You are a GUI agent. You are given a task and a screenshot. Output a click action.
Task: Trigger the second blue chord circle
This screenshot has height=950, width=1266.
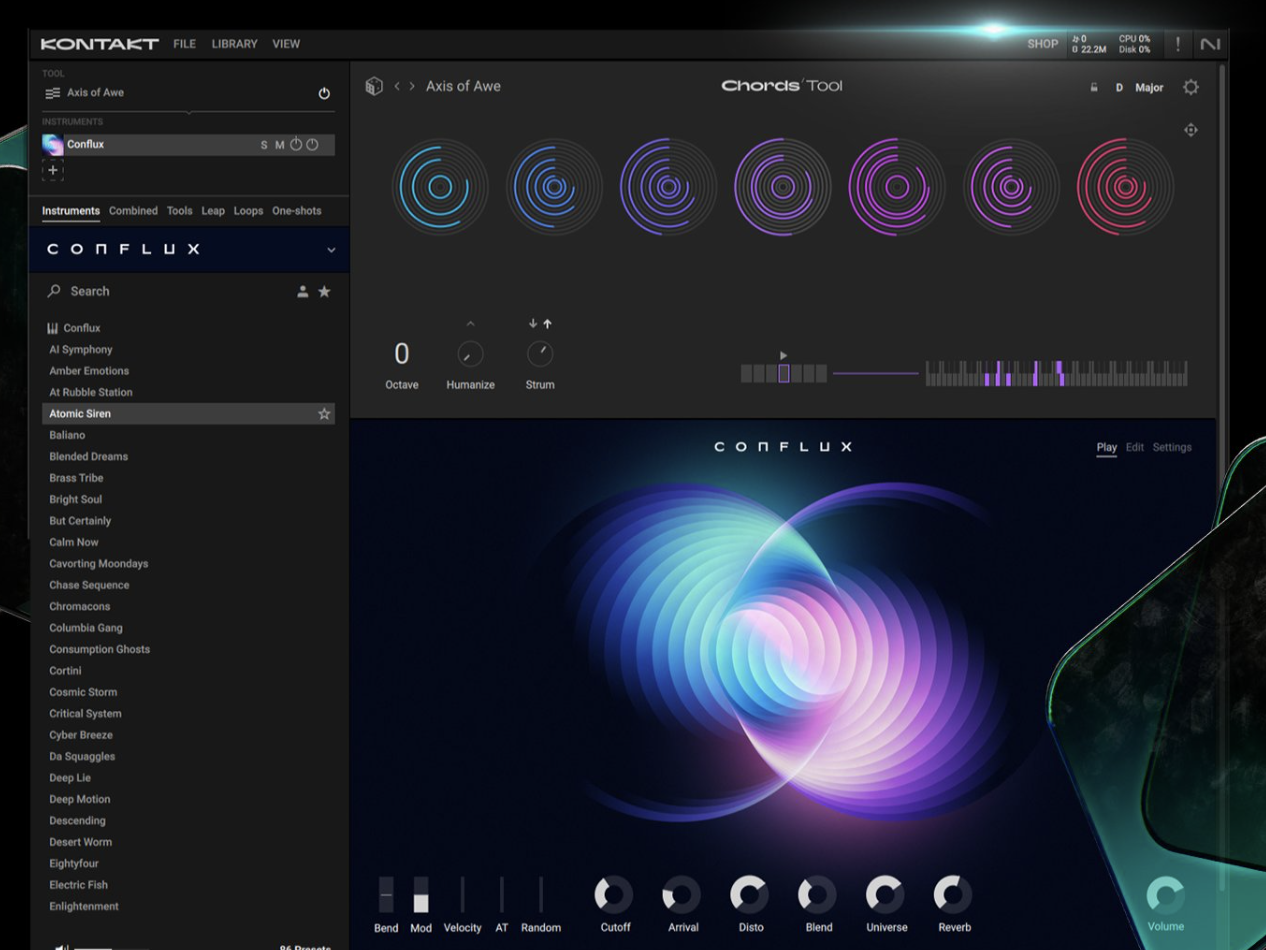tap(554, 187)
